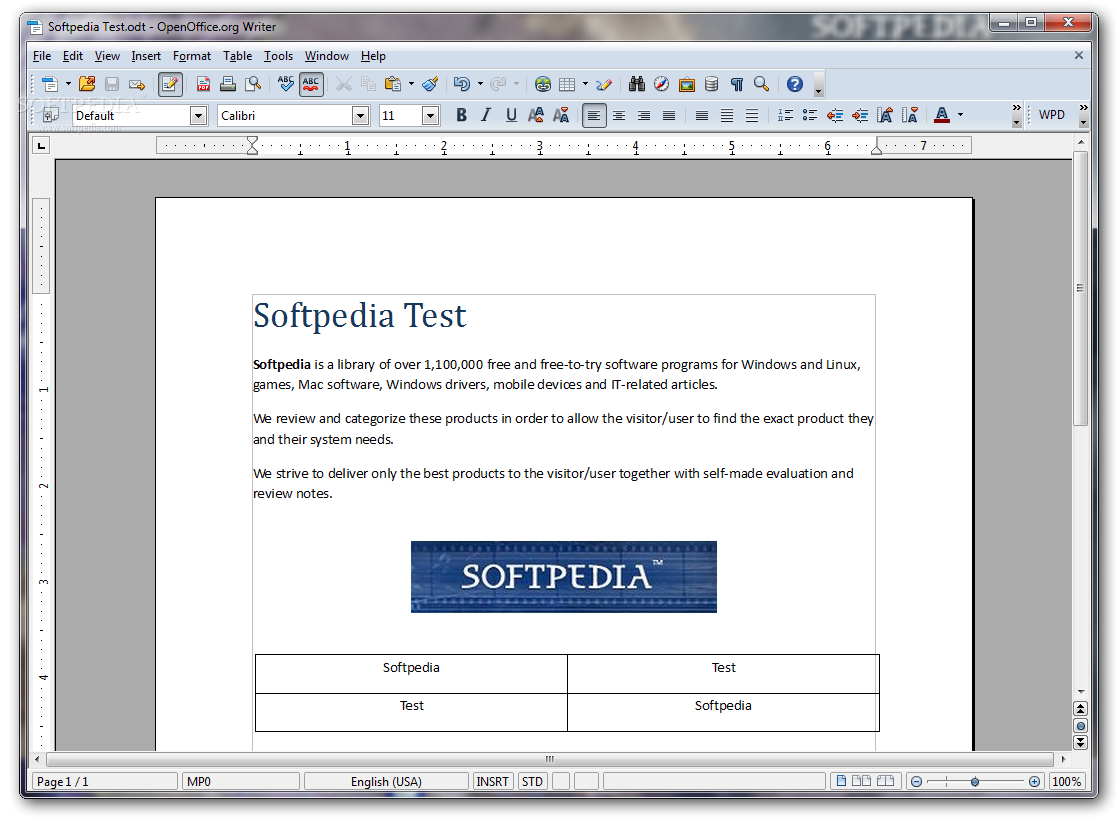Open the Format menu

[192, 56]
